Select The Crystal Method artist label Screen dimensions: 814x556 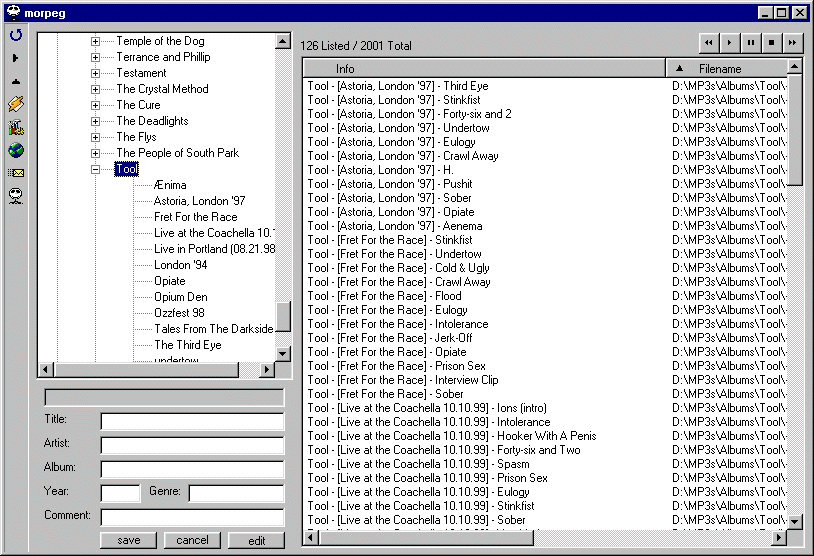click(x=162, y=89)
